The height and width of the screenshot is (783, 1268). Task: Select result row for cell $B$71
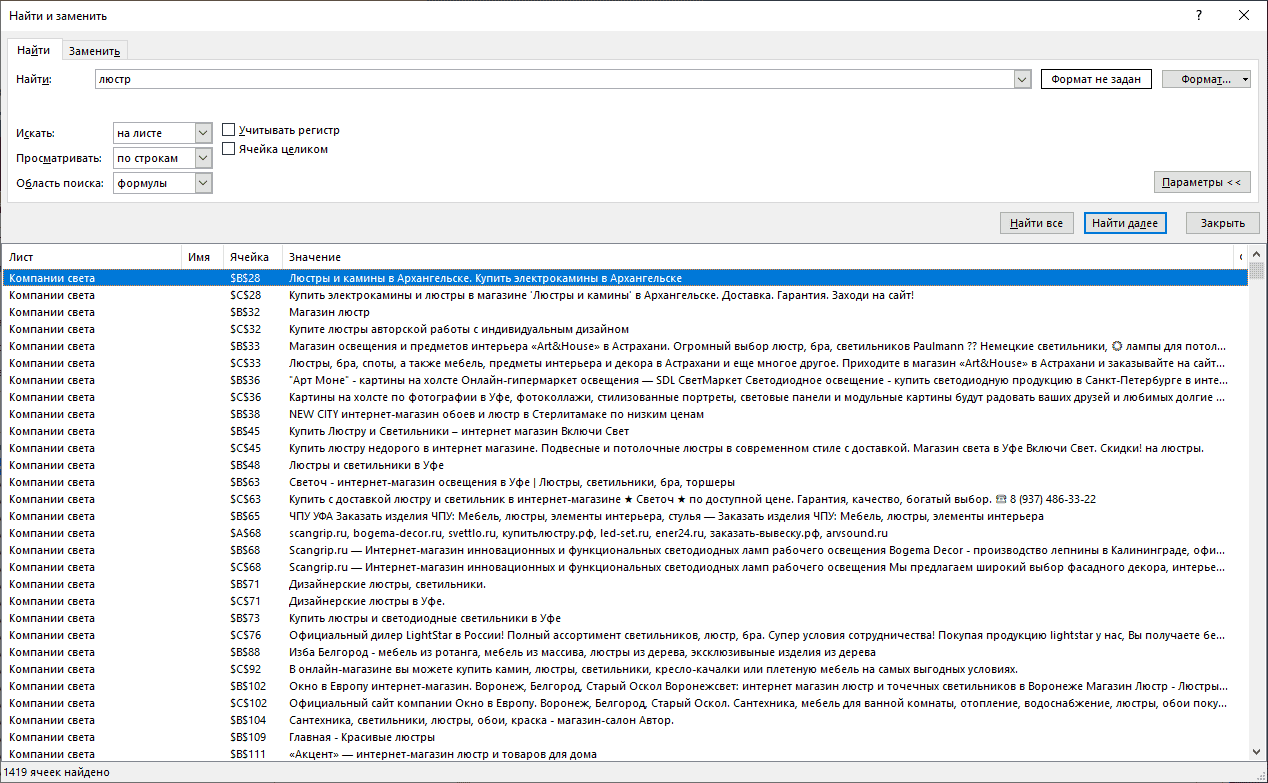625,584
